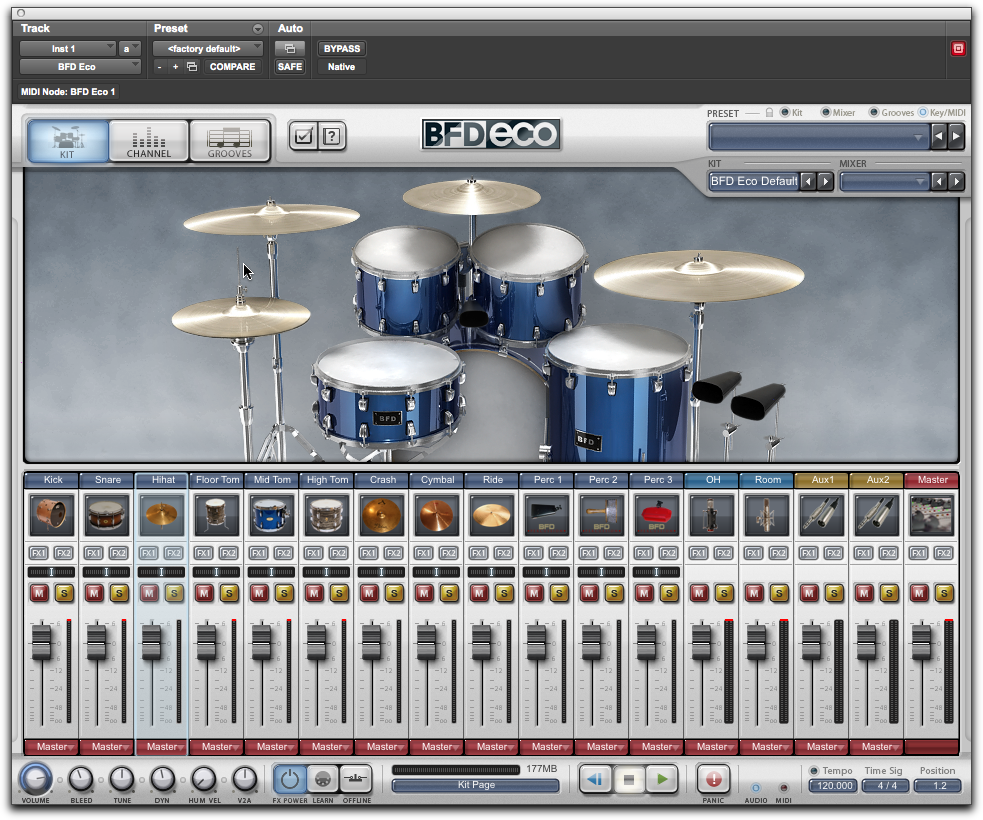Select the High Tom kit piece icon
The height and width of the screenshot is (820, 983).
[x=327, y=515]
